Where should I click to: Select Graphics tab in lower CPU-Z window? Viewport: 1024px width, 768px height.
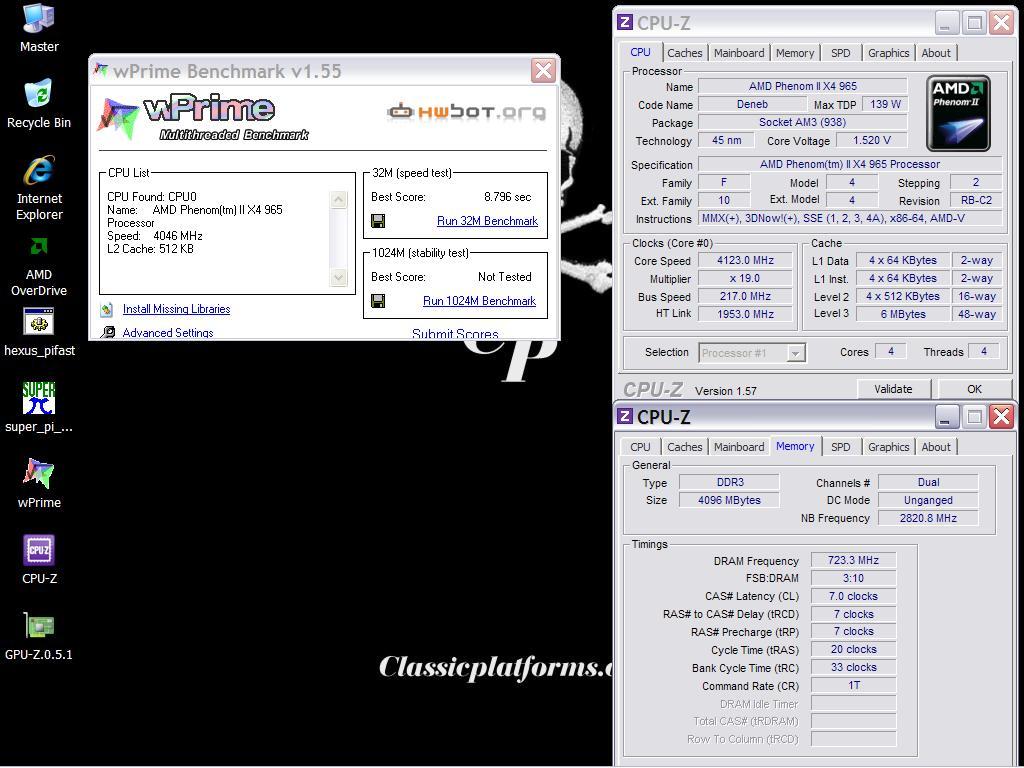click(888, 447)
